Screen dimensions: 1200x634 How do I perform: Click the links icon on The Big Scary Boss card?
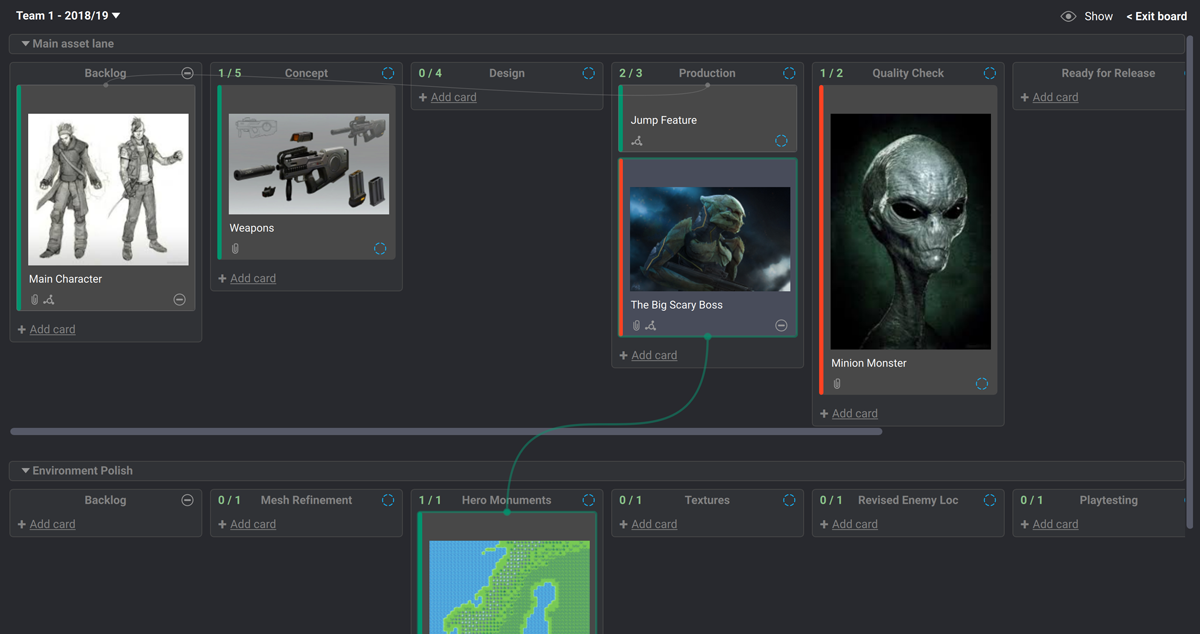coord(651,326)
